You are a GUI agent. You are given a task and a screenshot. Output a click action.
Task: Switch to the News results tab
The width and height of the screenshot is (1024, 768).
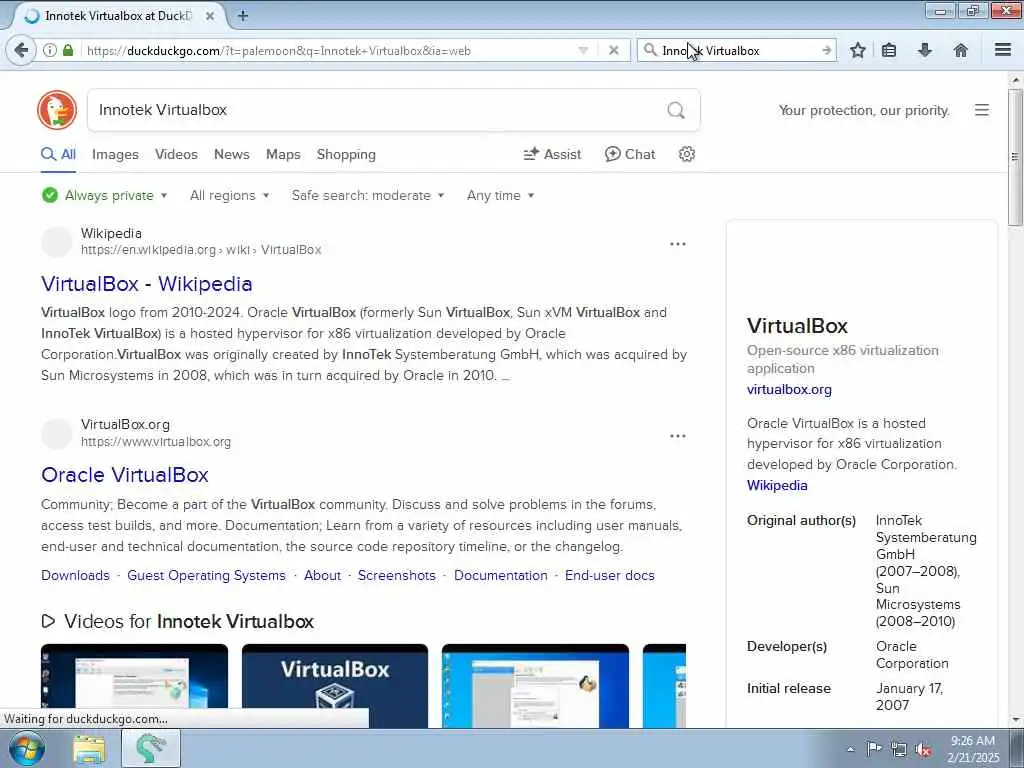232,154
